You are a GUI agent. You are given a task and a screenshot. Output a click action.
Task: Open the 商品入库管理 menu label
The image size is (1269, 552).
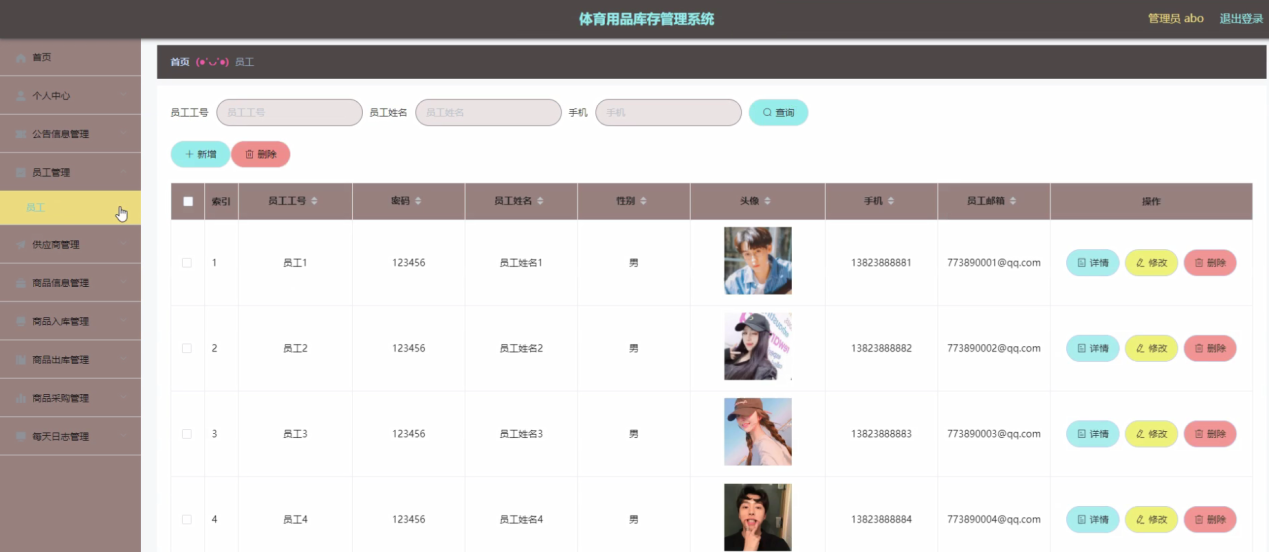(x=61, y=321)
